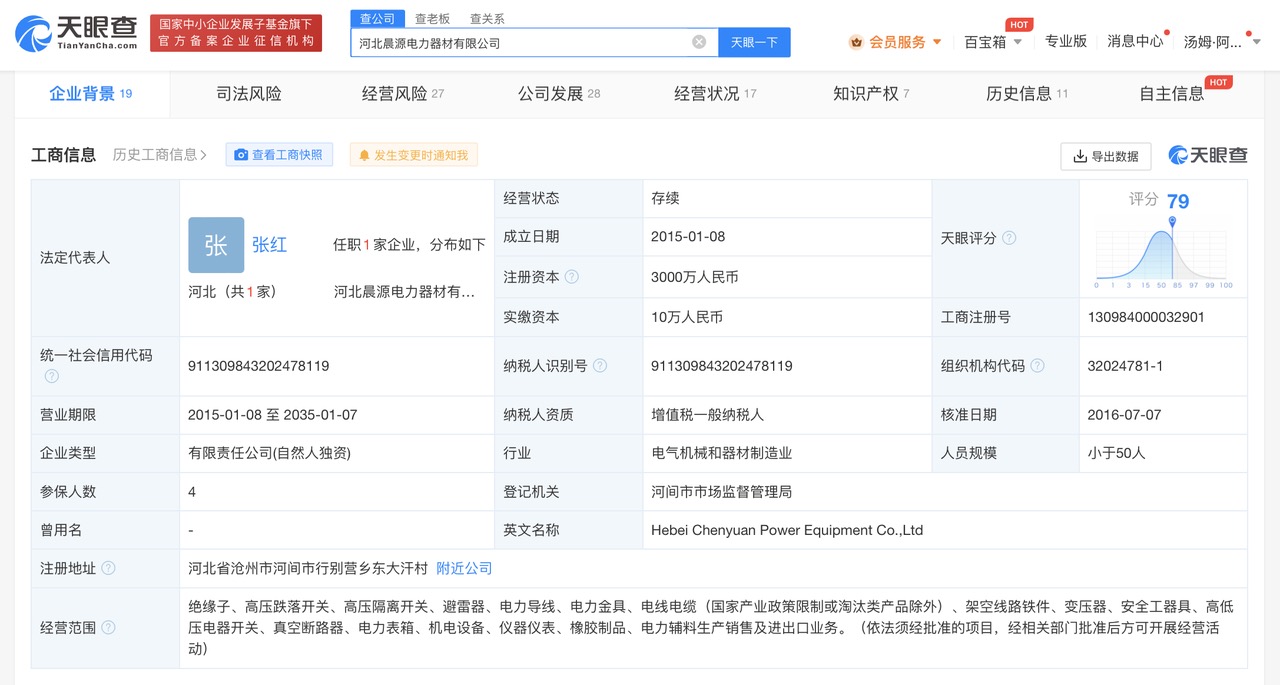Click the 成立日期 value 2015-01-08
Screen dimensions: 1280x685
(688, 237)
